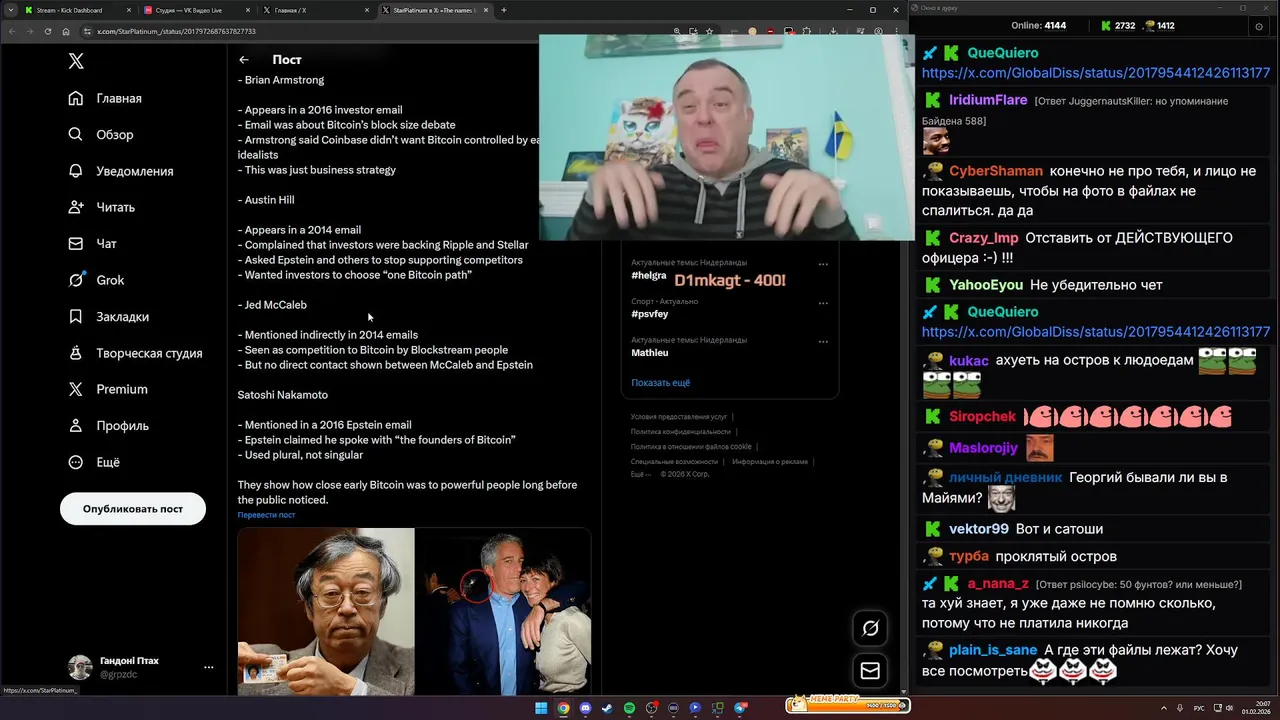Open Читать in the sidebar
The width and height of the screenshot is (1280, 720).
[103, 207]
